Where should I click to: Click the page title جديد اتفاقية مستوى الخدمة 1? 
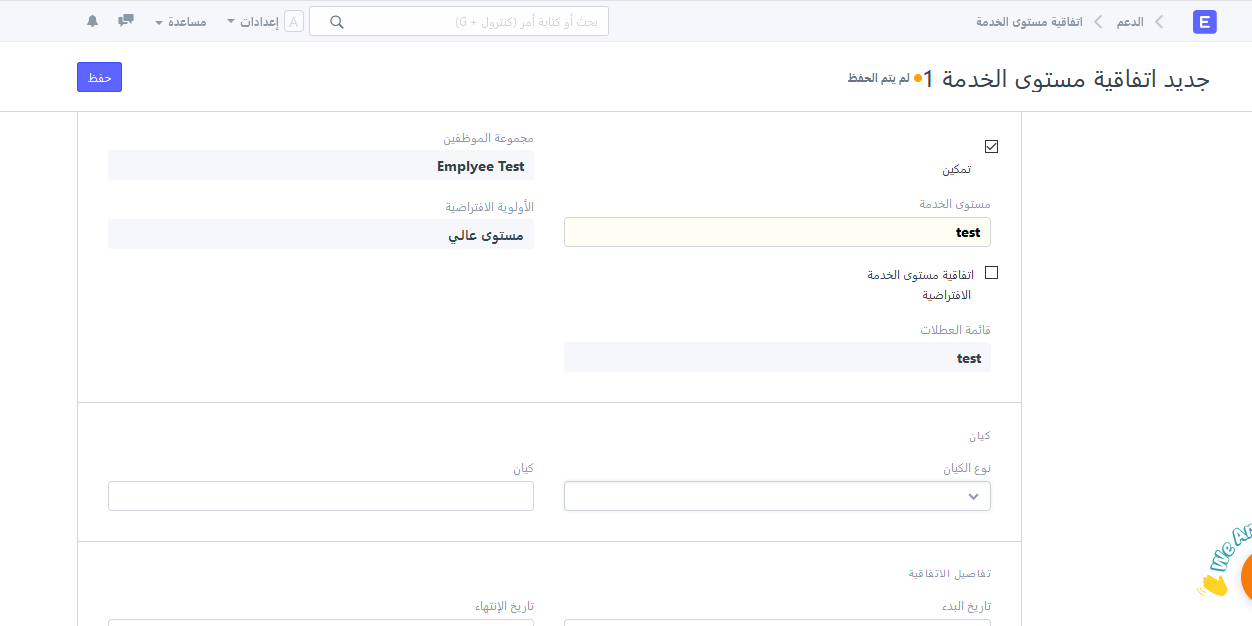(1066, 79)
